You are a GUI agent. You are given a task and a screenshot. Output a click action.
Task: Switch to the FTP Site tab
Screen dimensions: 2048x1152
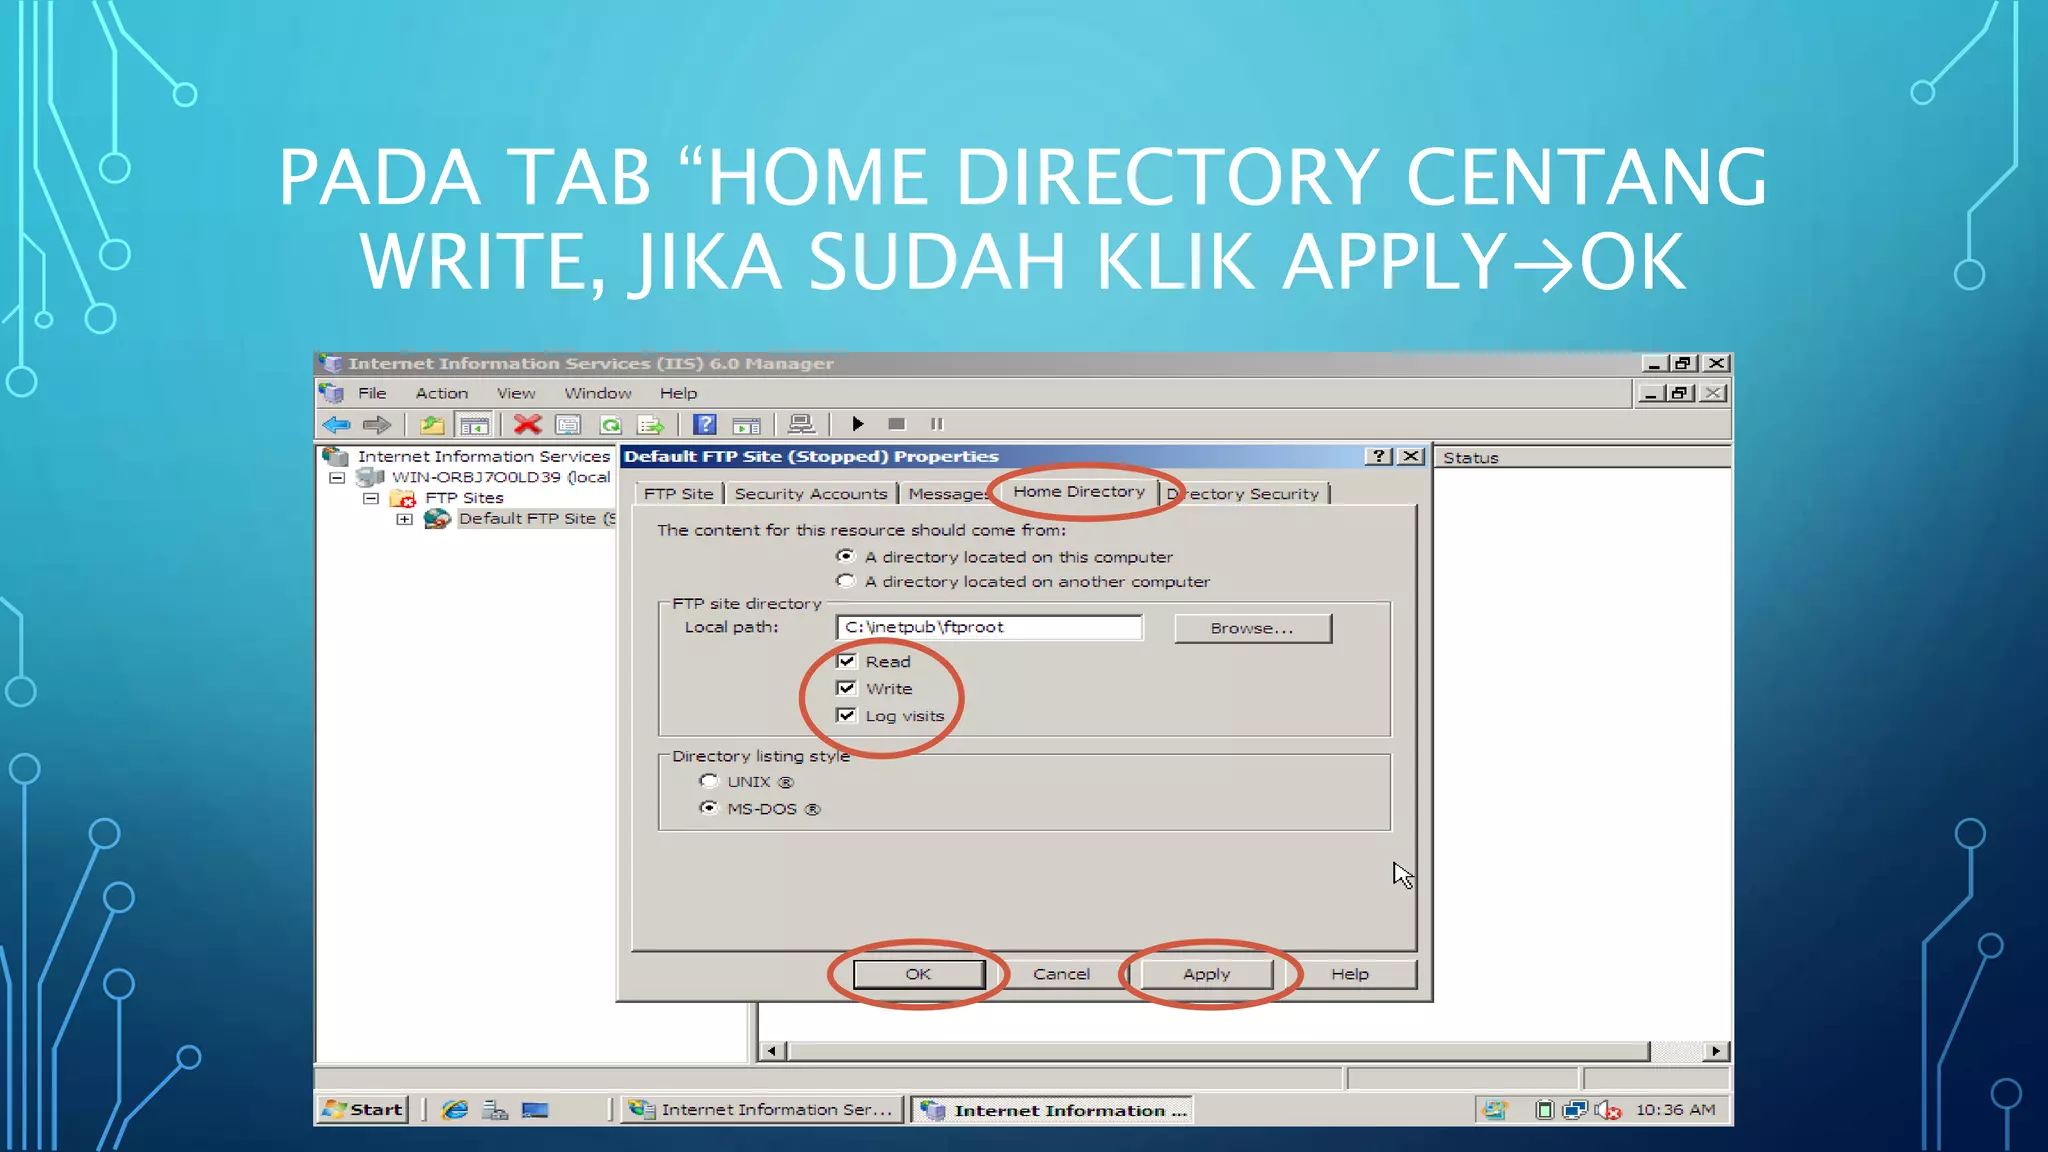(x=678, y=494)
